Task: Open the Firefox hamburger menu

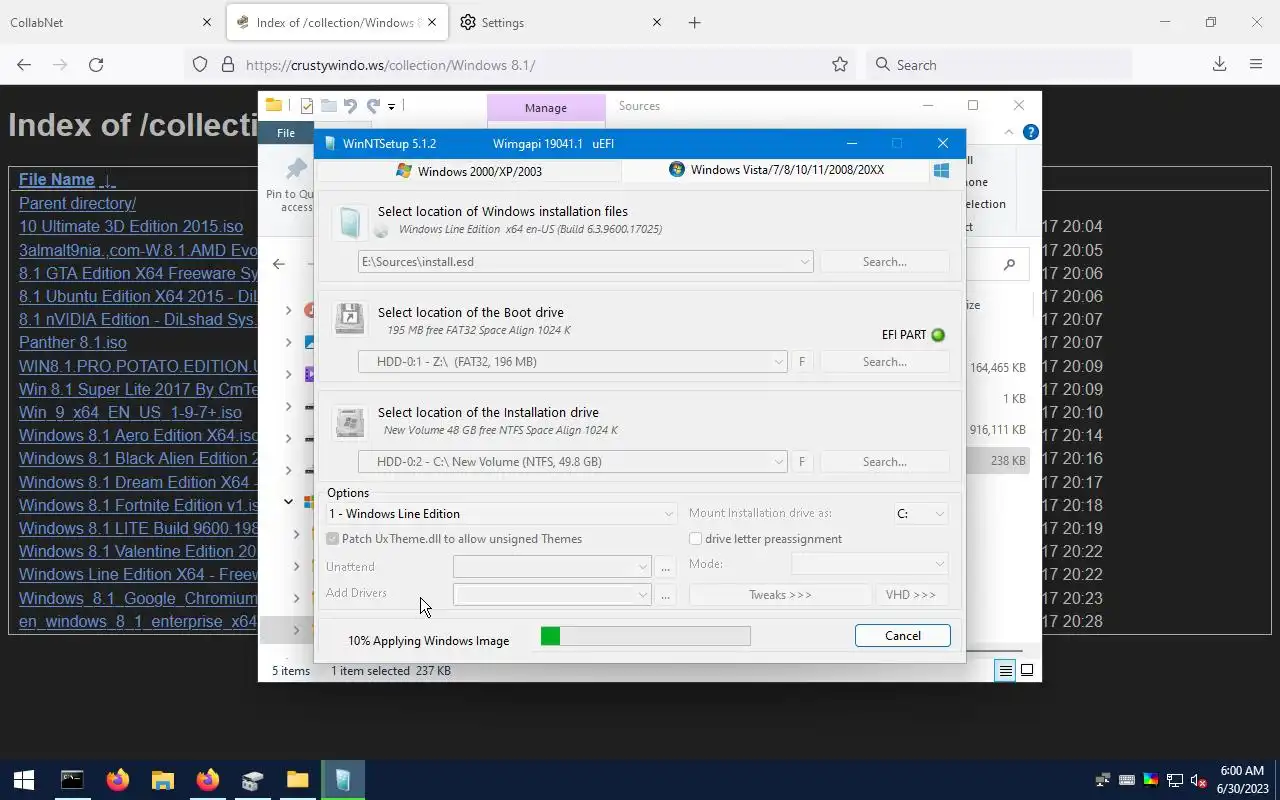Action: tap(1256, 65)
